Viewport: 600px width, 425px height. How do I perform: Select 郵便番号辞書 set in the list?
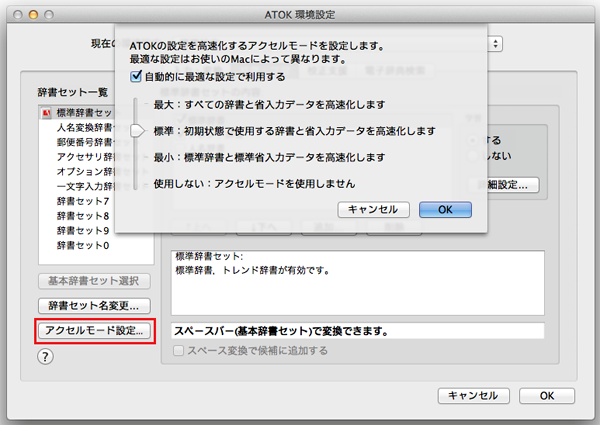(96, 142)
